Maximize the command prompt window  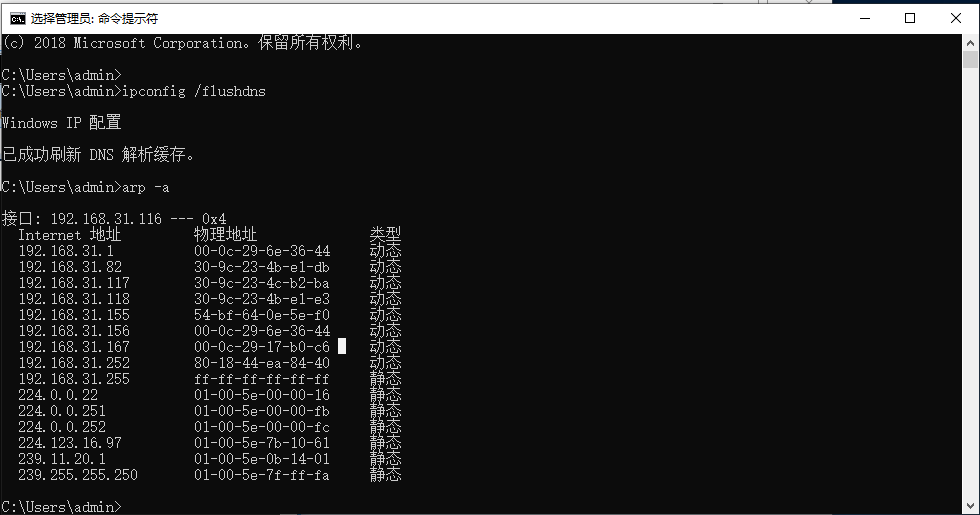click(x=910, y=18)
